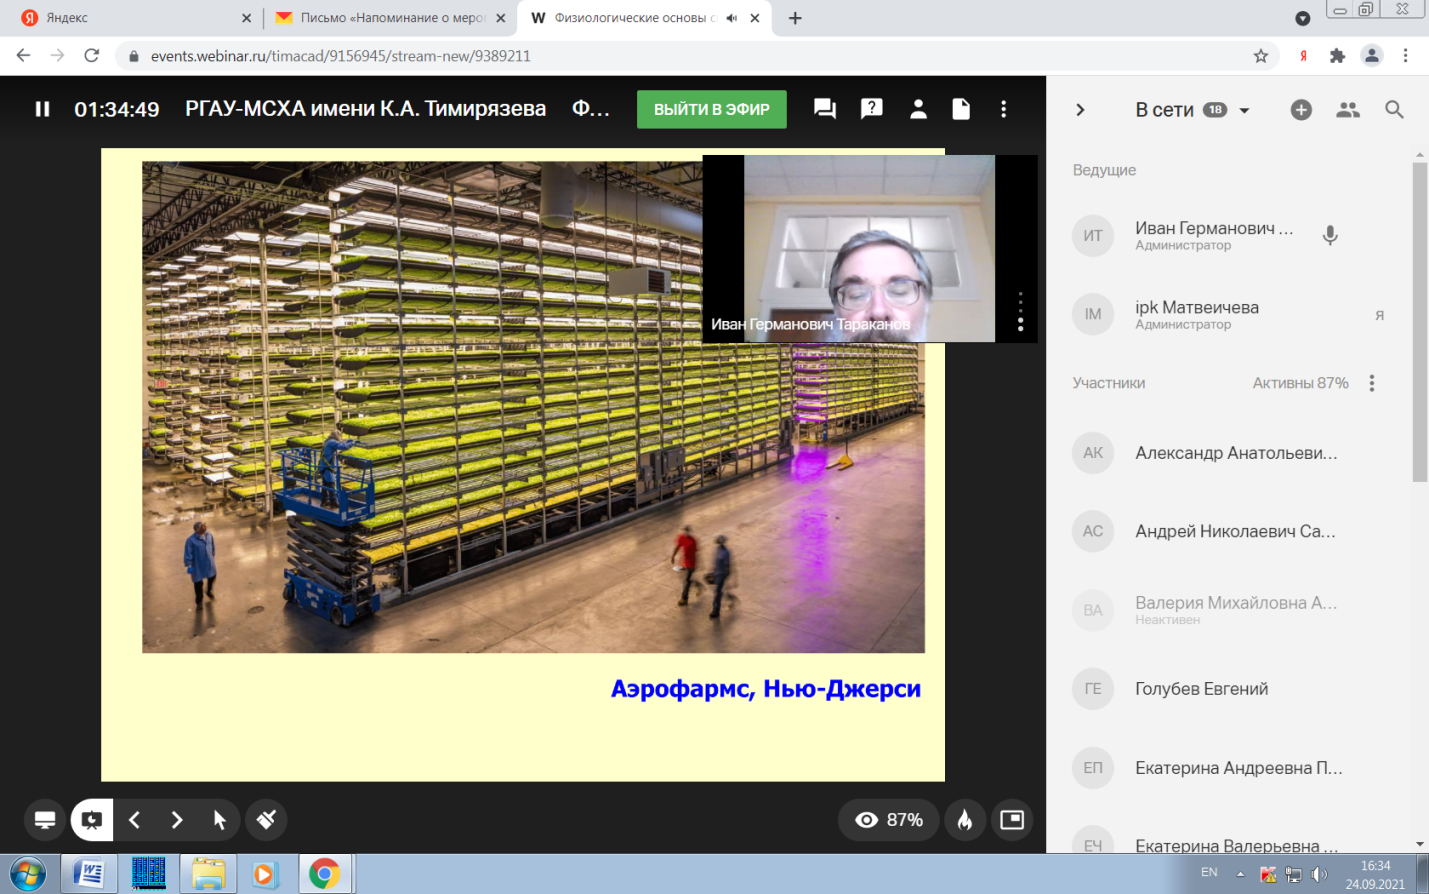This screenshot has width=1429, height=894.
Task: Click the ГЕ avatar circle
Action: [x=1093, y=689]
